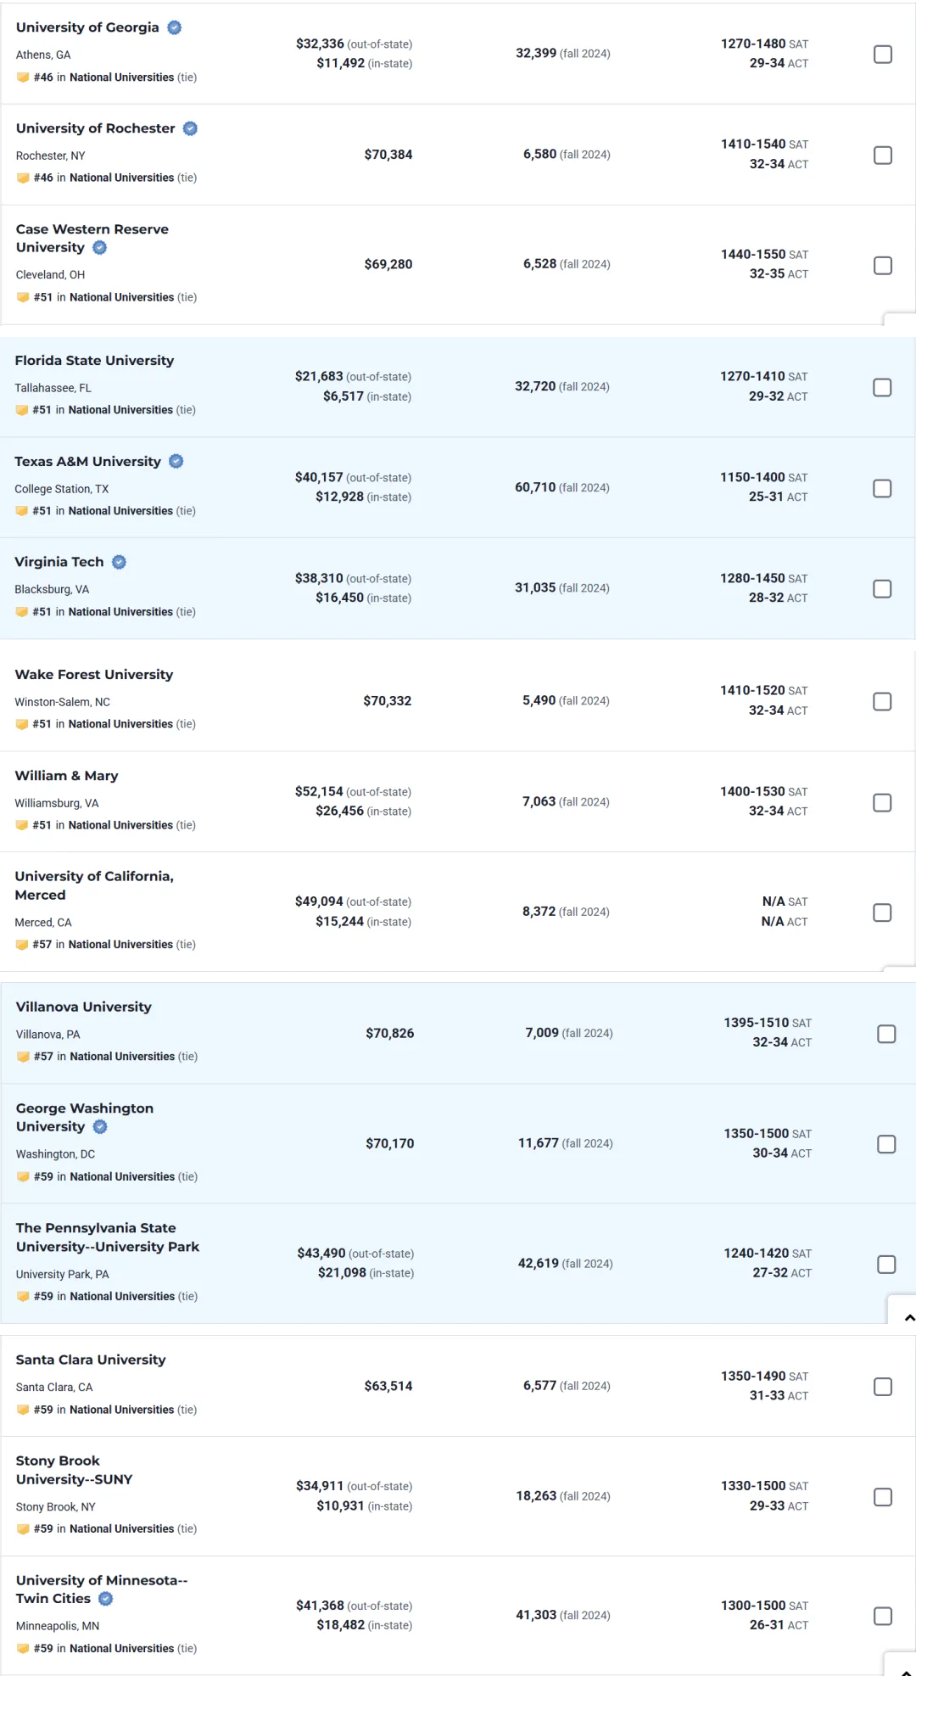933x1730 pixels.
Task: Tick the checkbox for William & Mary
Action: pyautogui.click(x=882, y=803)
